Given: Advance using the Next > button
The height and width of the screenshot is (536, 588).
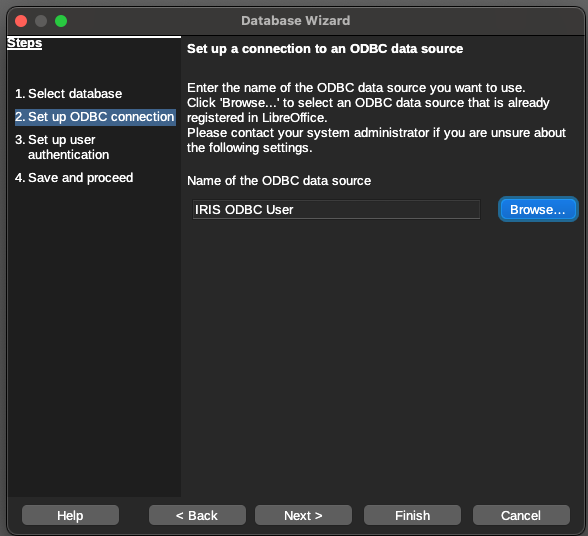Looking at the screenshot, I should tap(303, 515).
